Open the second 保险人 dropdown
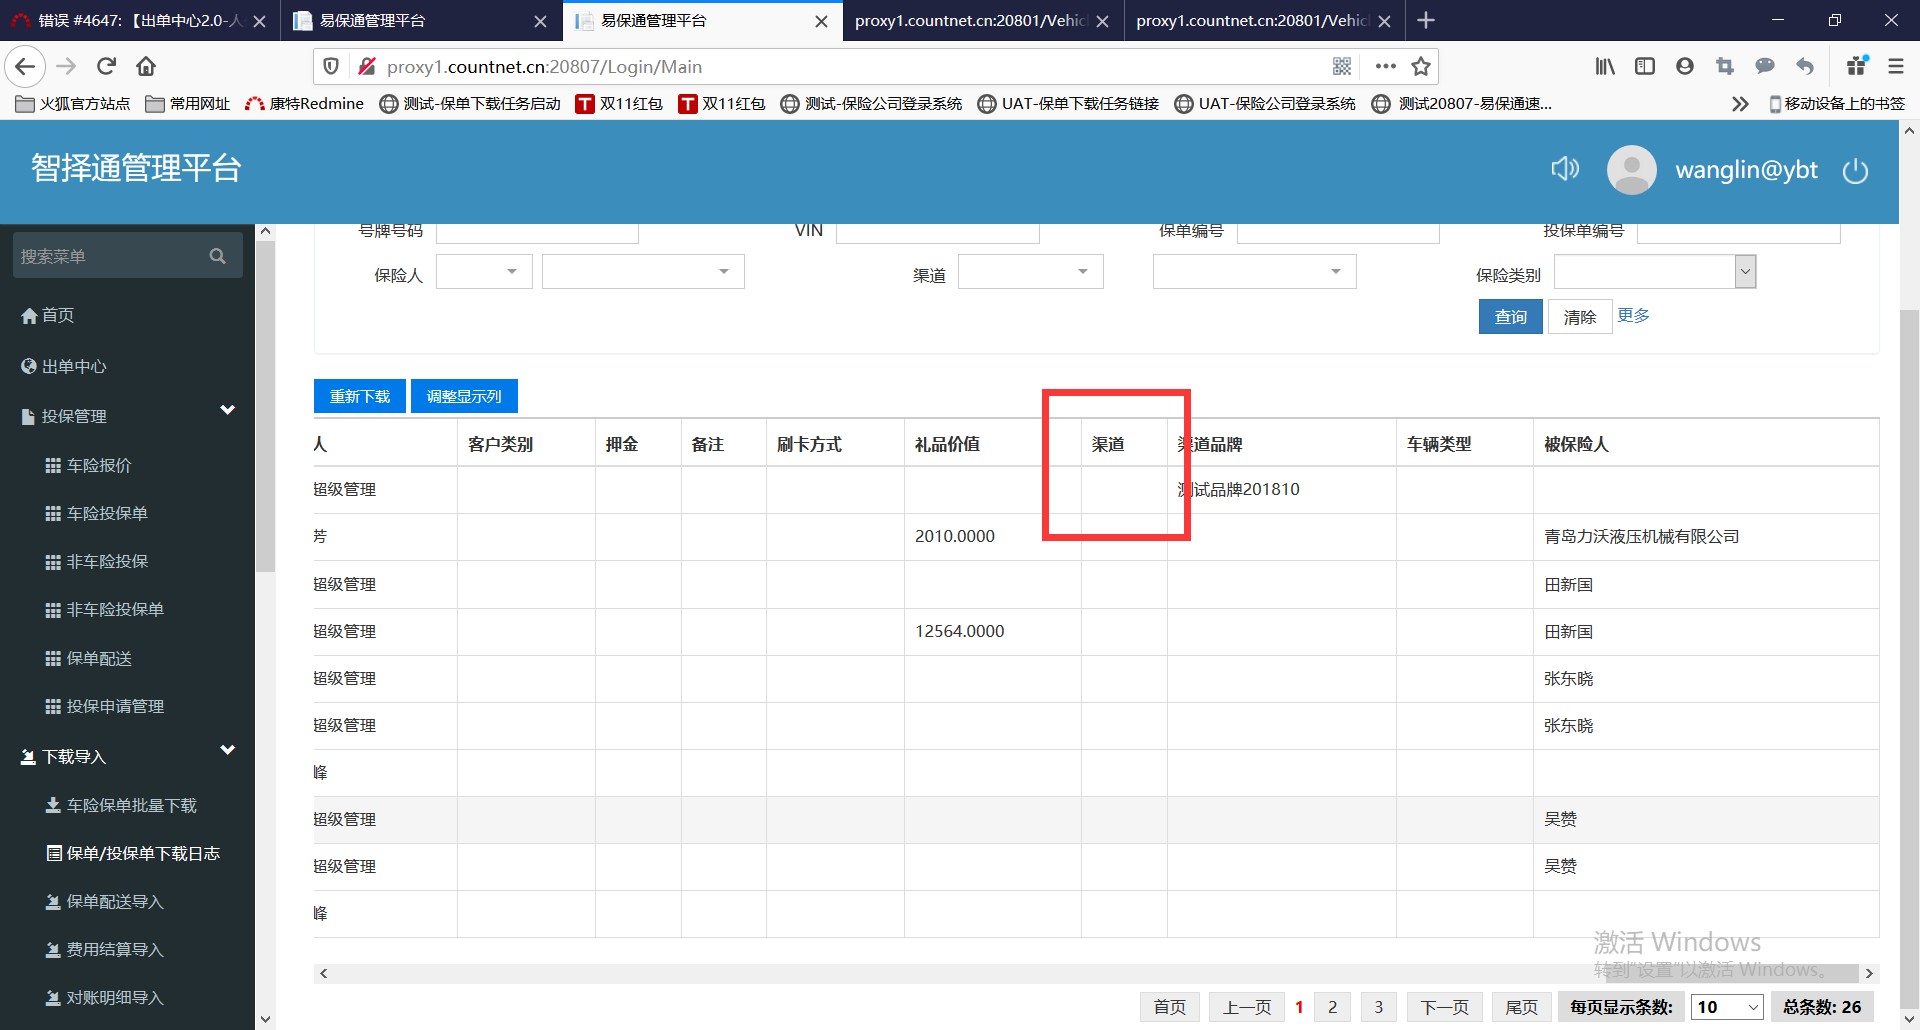 pos(643,272)
